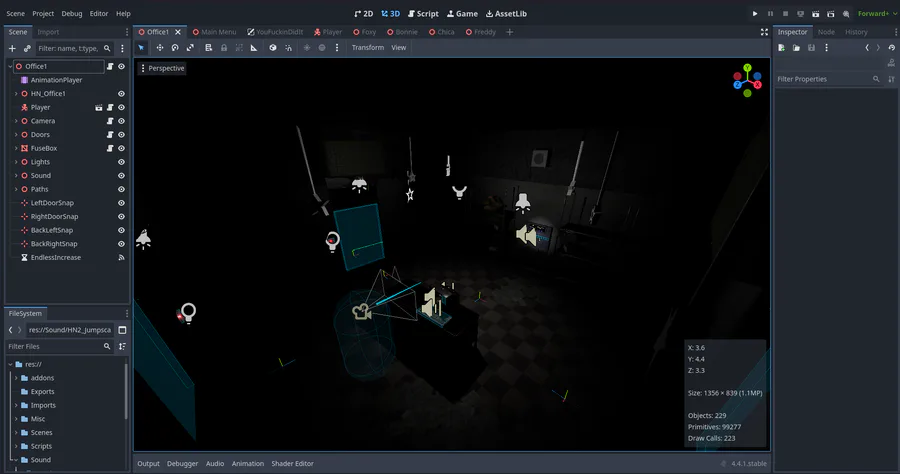Screen dimensions: 900x474
Task: Open script attached to Office1 node
Action: (110, 67)
